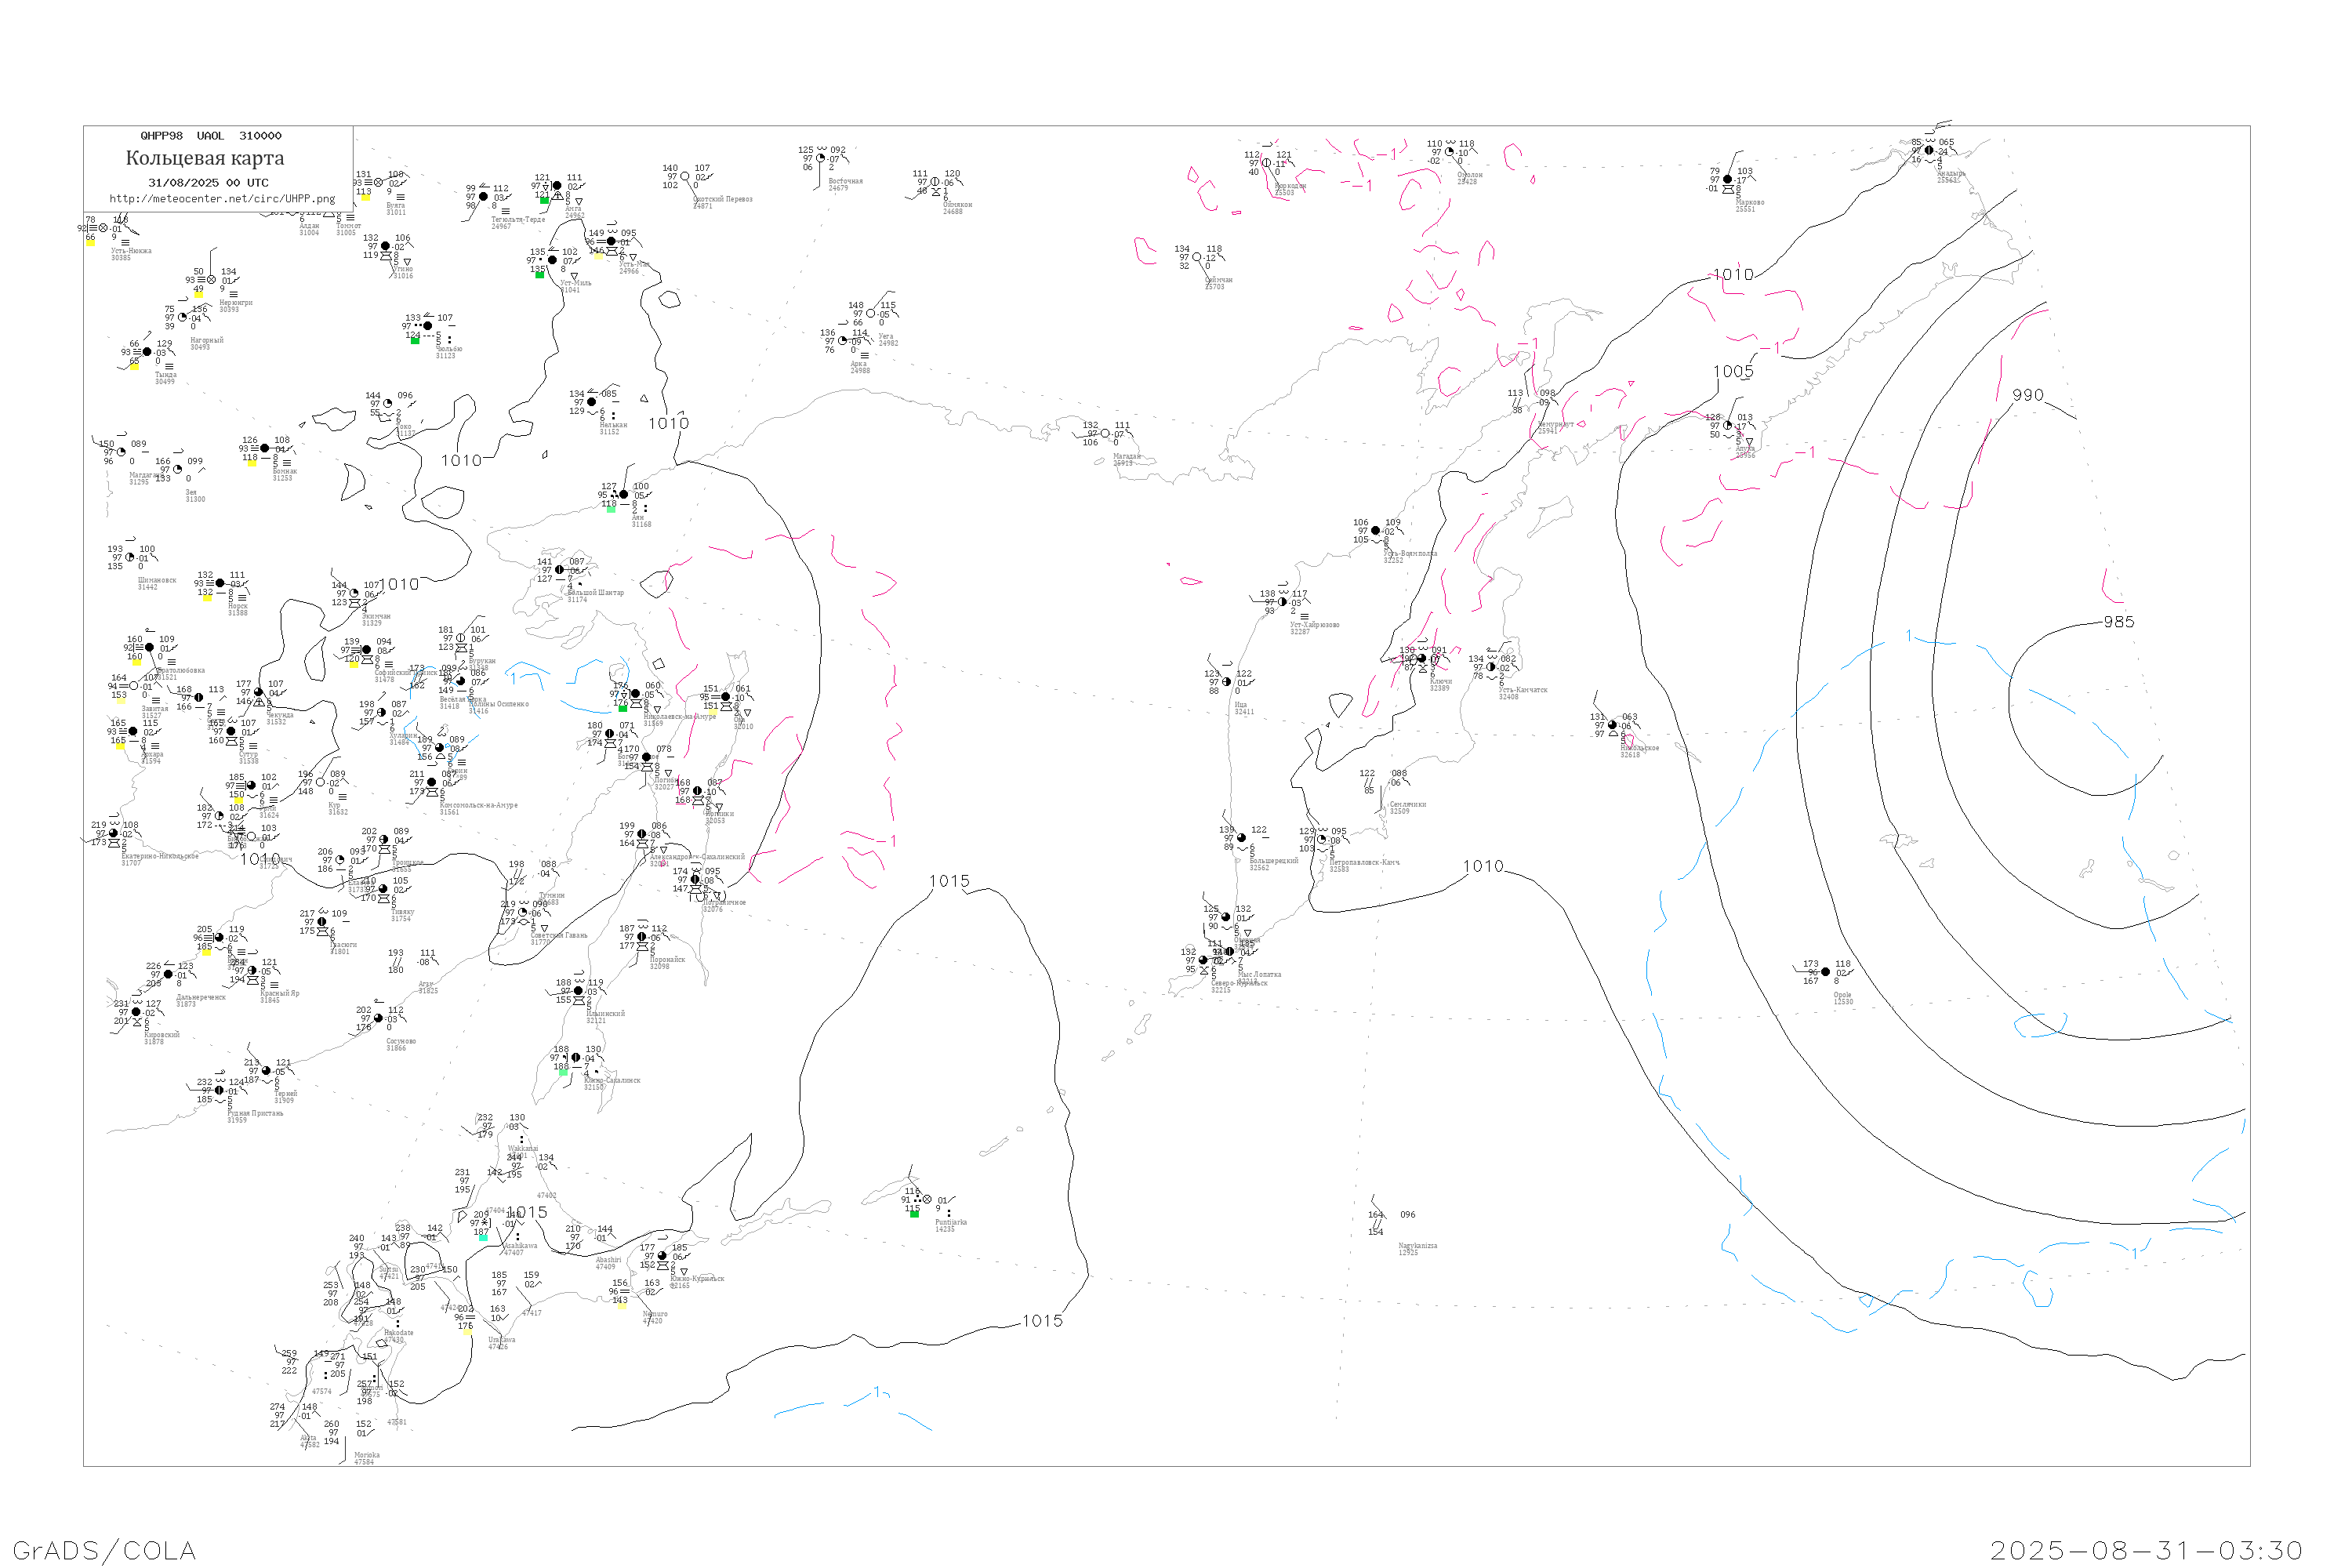2352x1568 pixels.
Task: Click the Угино station filled circle
Action: (x=385, y=246)
